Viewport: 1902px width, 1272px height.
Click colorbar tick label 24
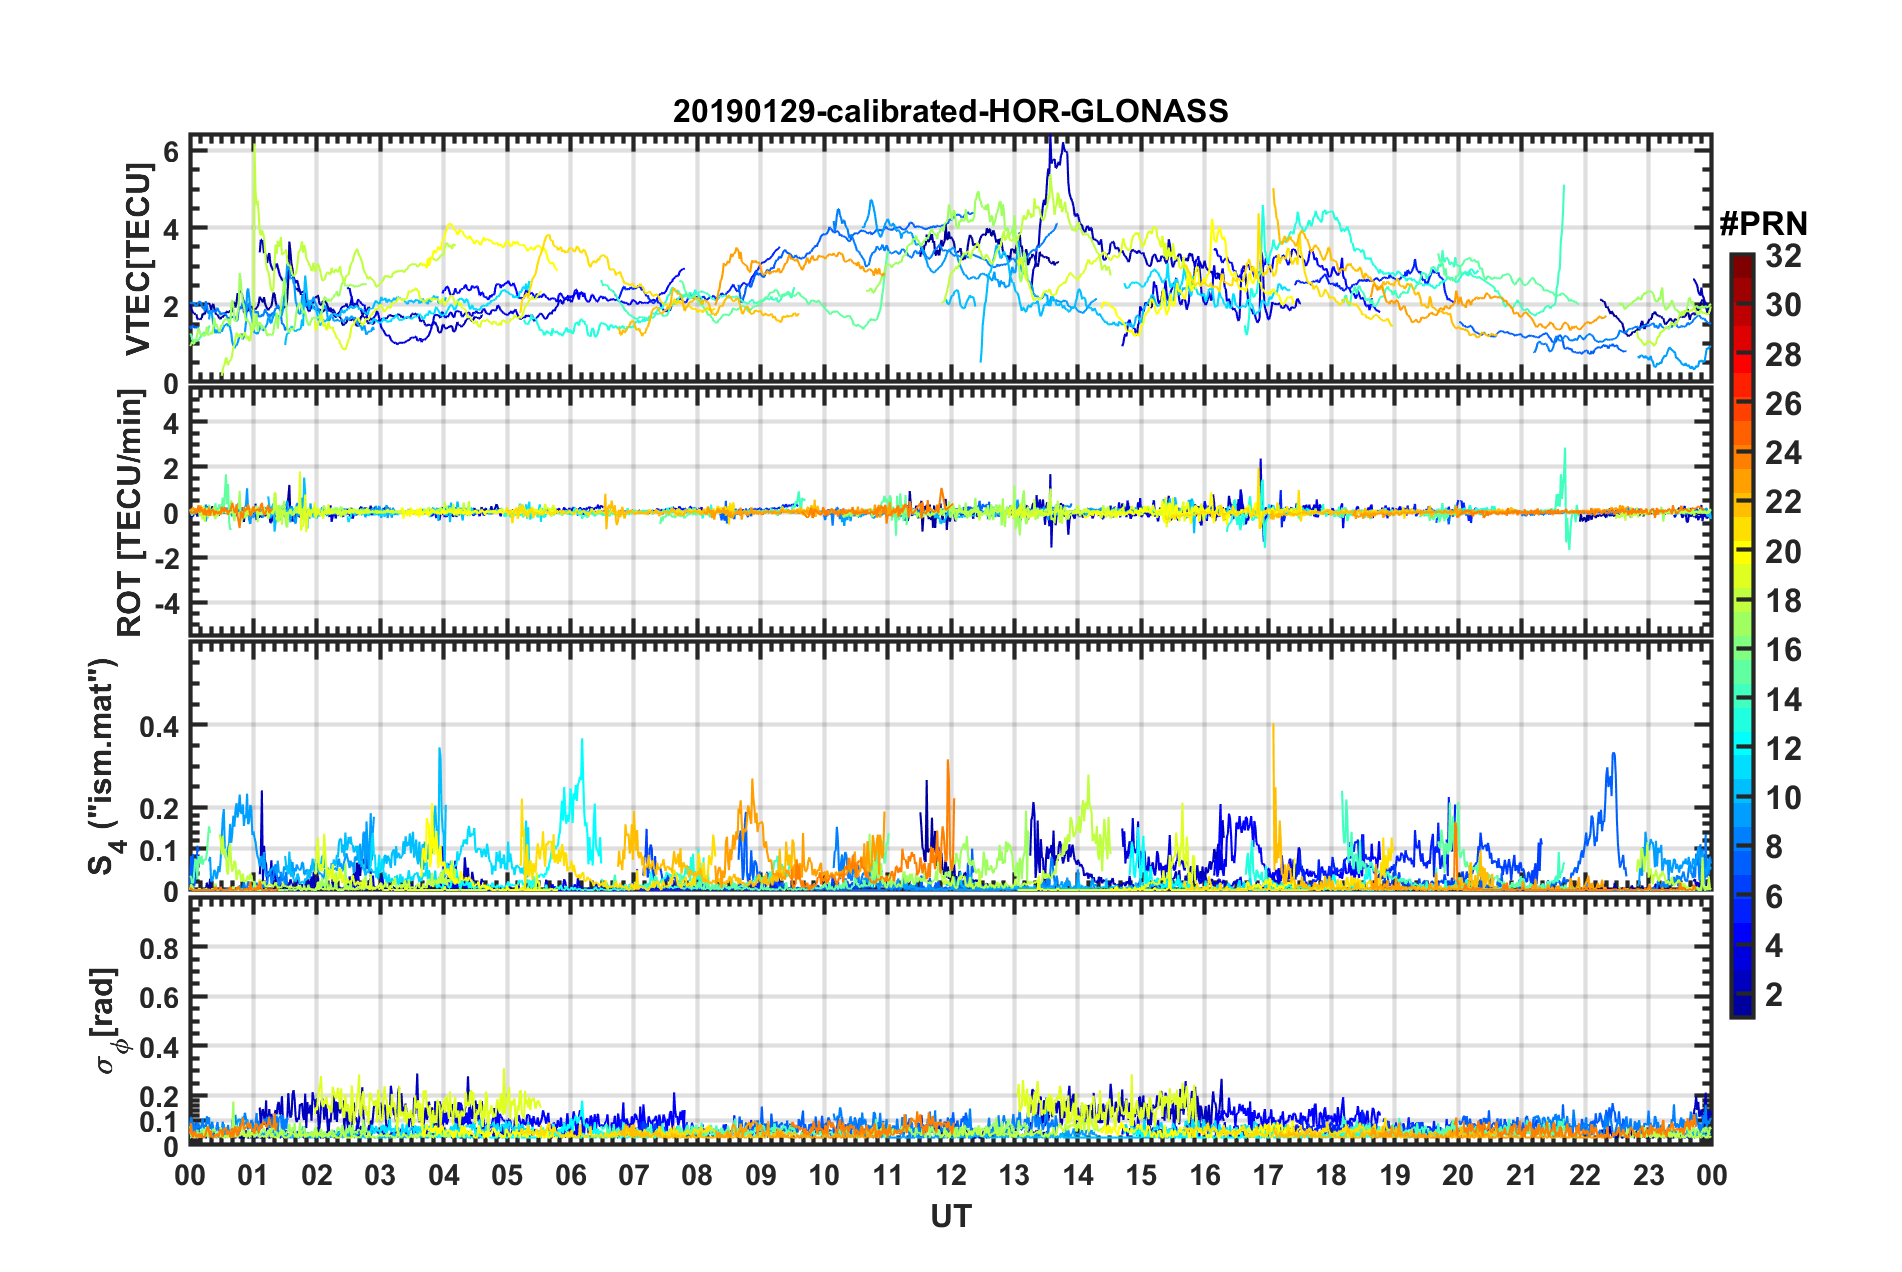[1783, 453]
